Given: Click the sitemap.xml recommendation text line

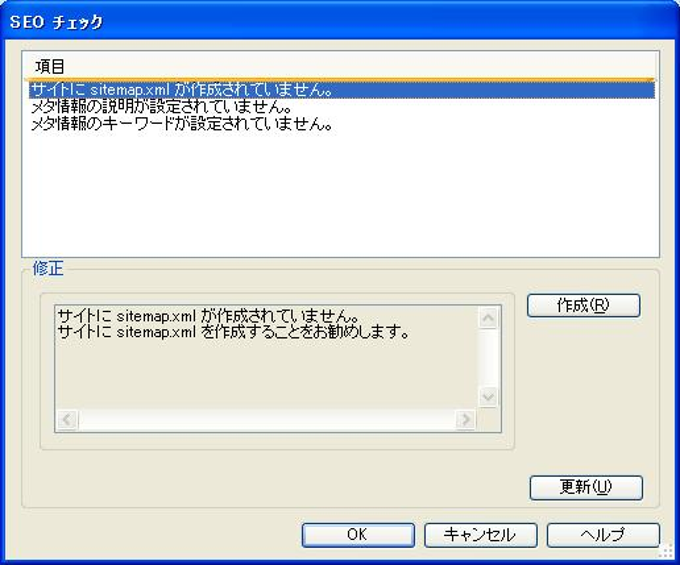Looking at the screenshot, I should [233, 333].
